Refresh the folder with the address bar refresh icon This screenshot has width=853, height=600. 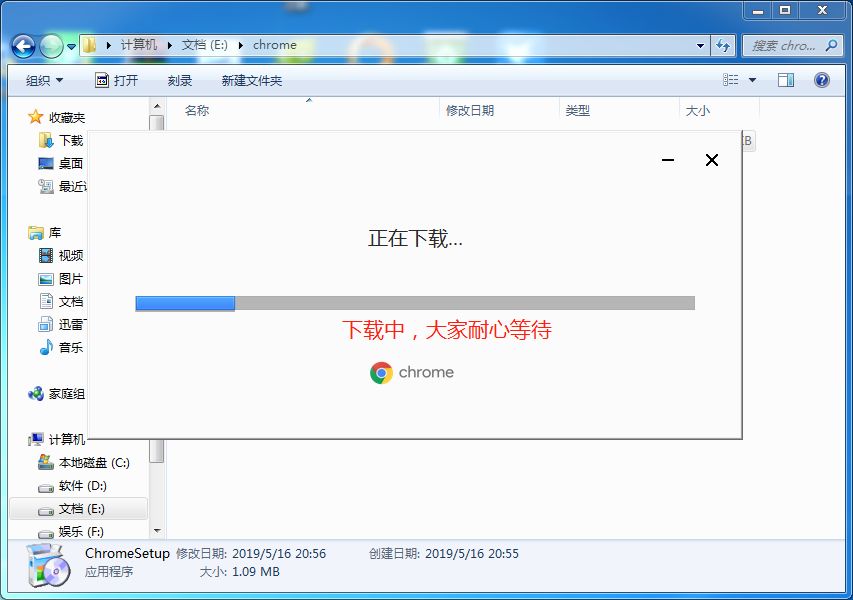point(723,46)
